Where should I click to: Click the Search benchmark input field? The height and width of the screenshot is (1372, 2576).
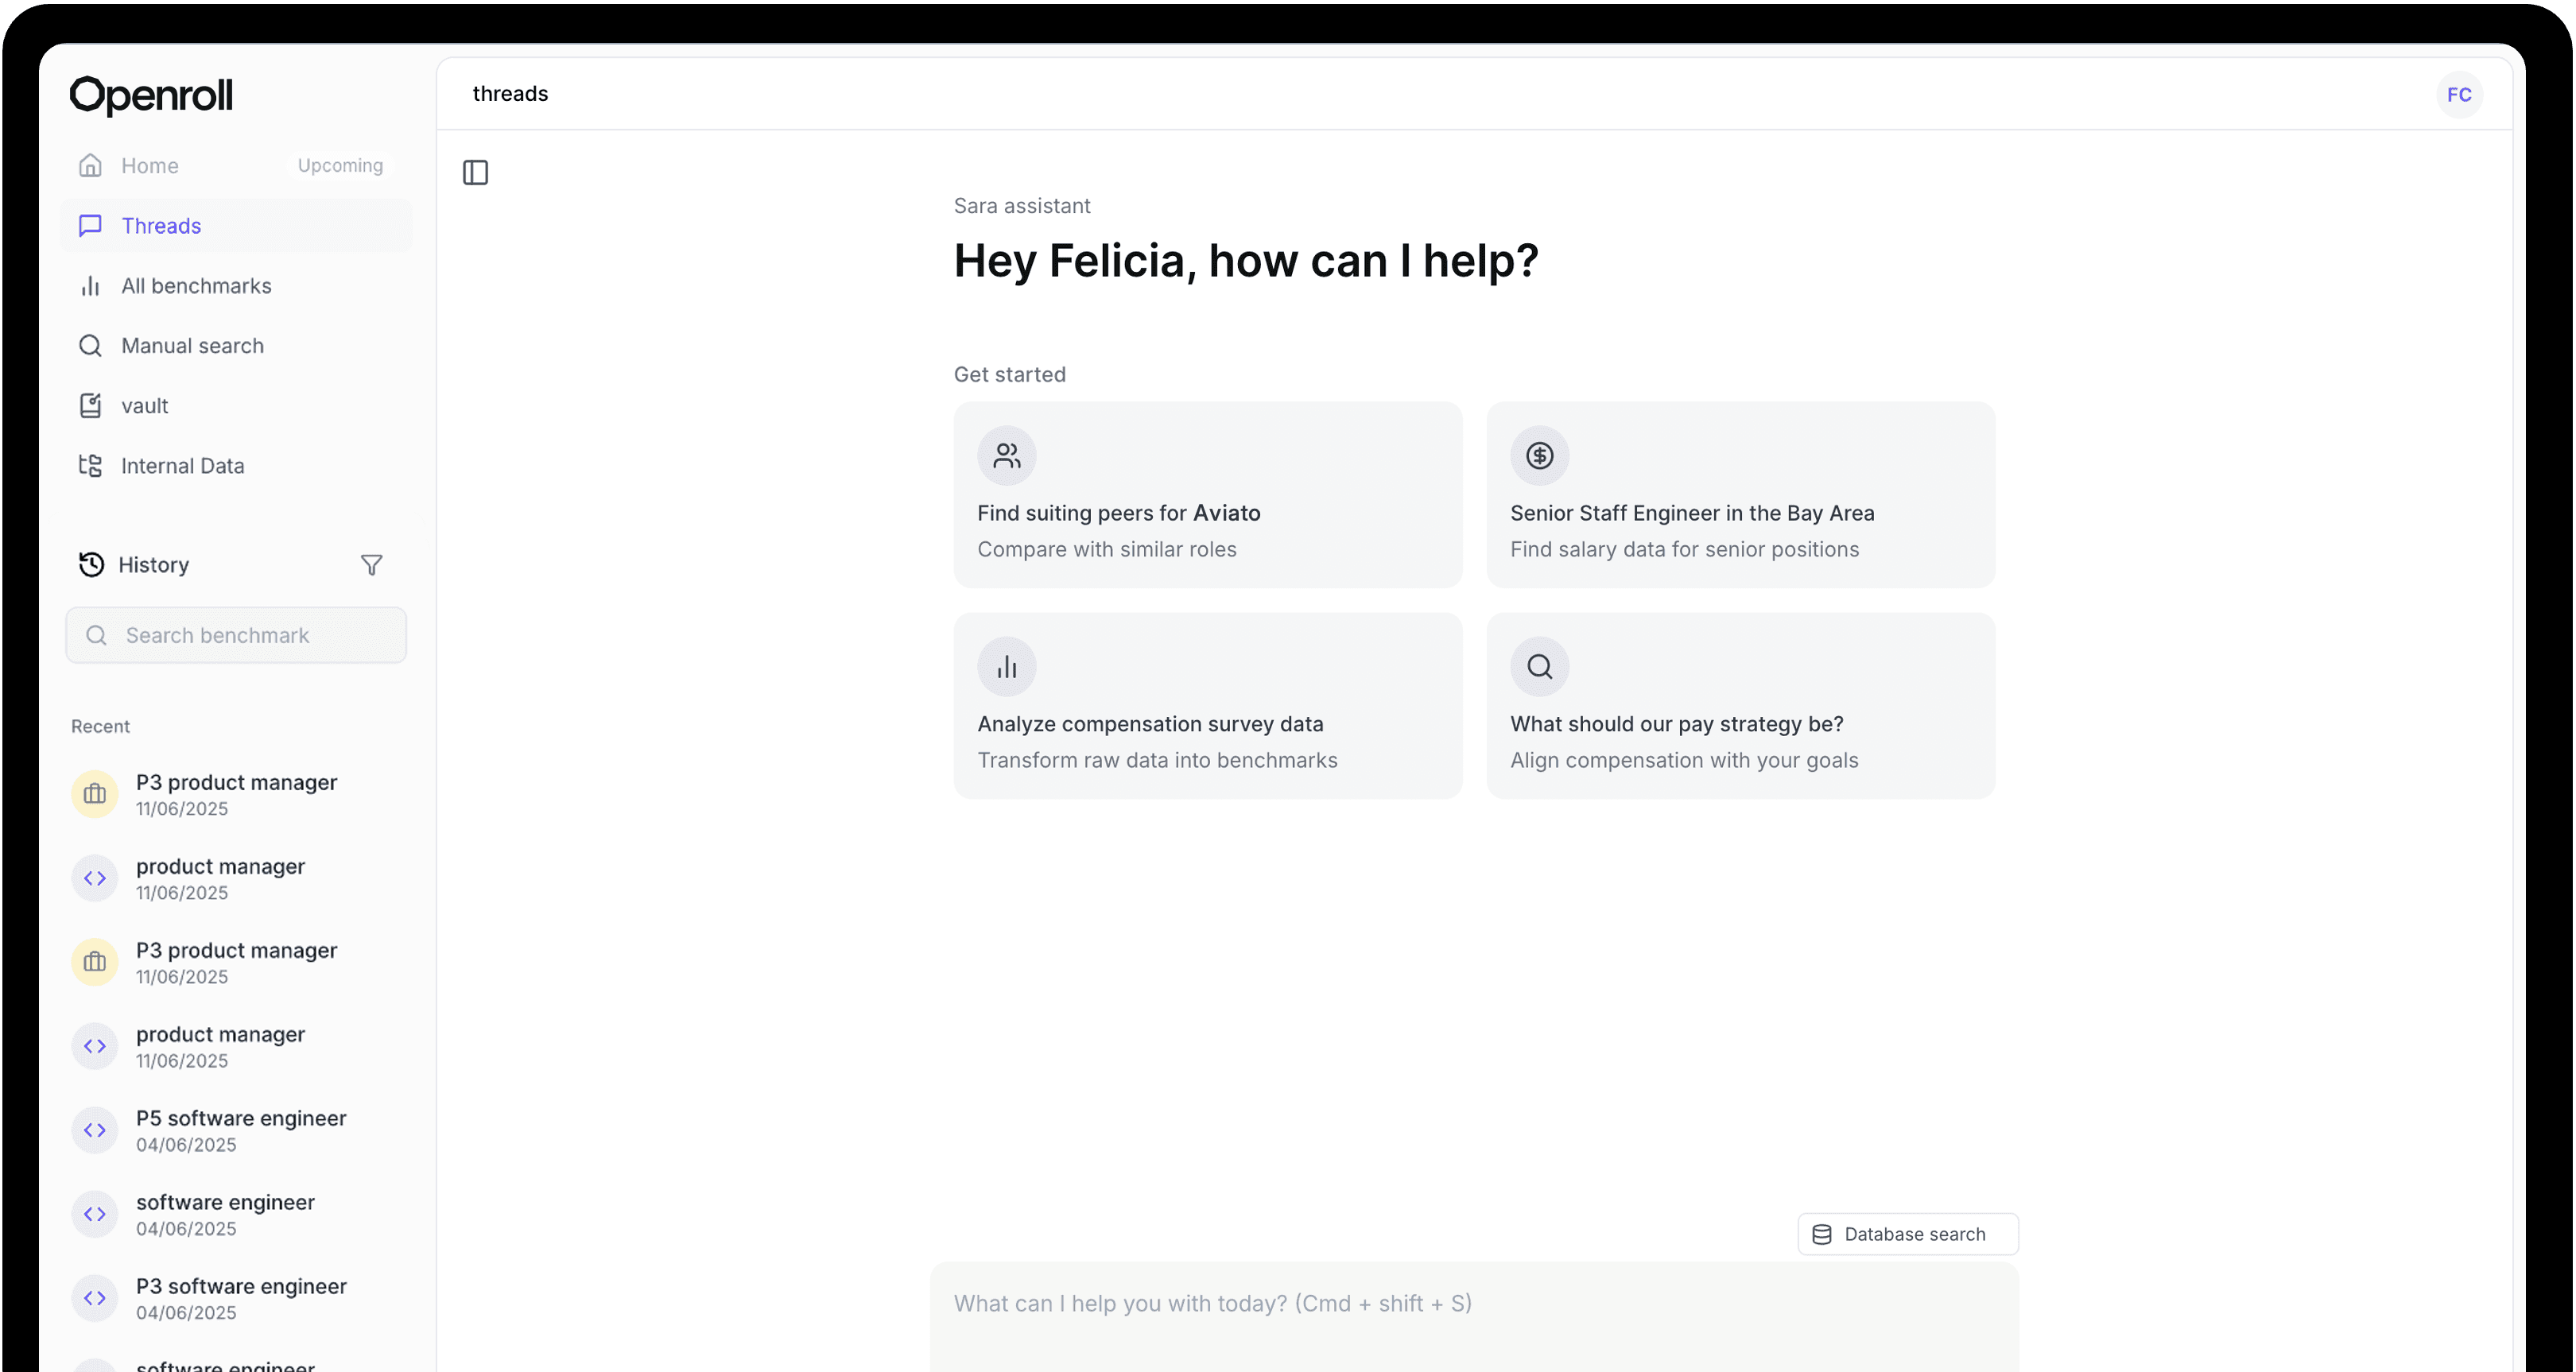tap(236, 635)
